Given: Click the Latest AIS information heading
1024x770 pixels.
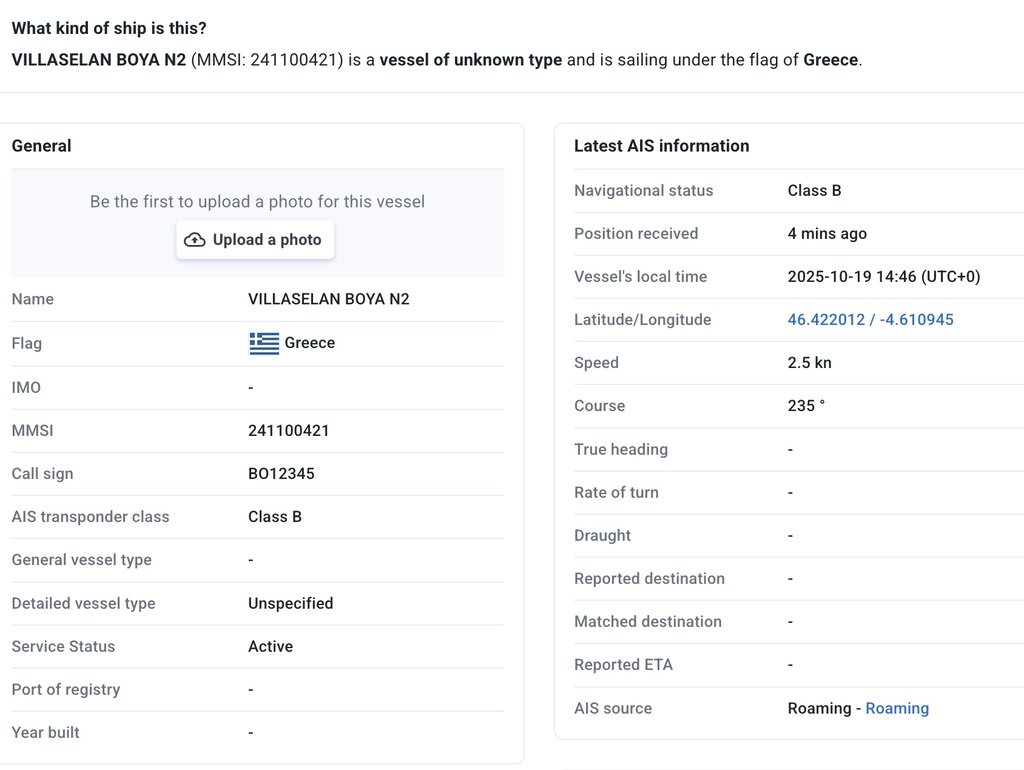Looking at the screenshot, I should pyautogui.click(x=661, y=146).
